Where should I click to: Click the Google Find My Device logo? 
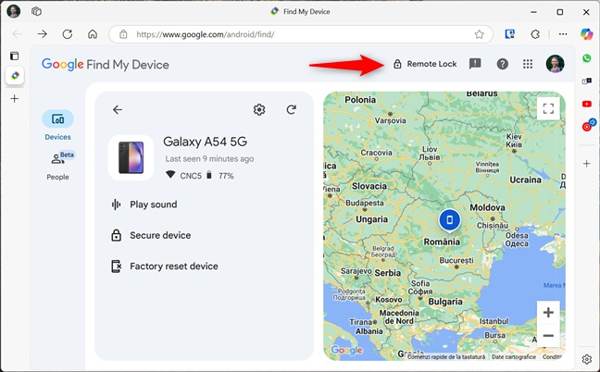click(105, 64)
